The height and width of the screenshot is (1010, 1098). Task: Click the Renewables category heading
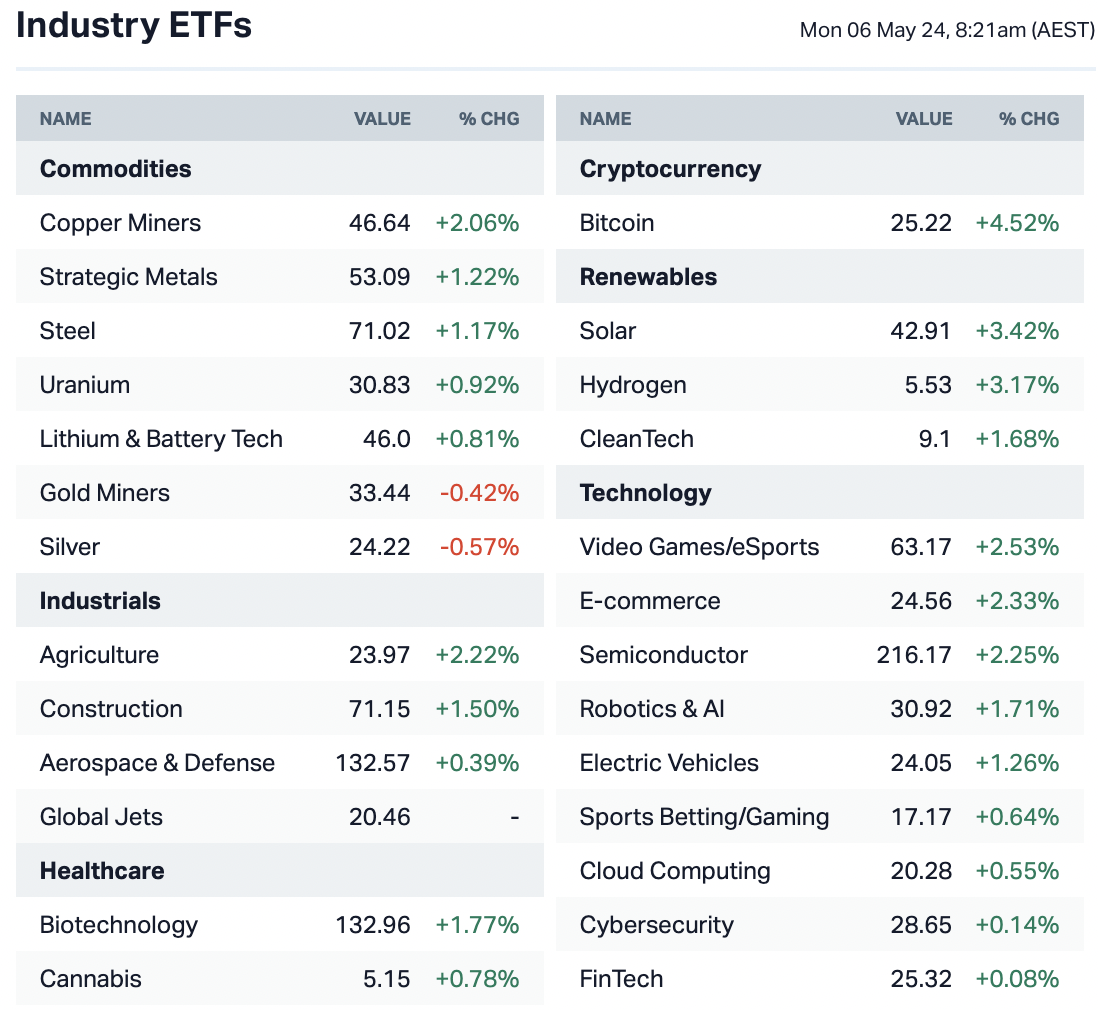[648, 277]
